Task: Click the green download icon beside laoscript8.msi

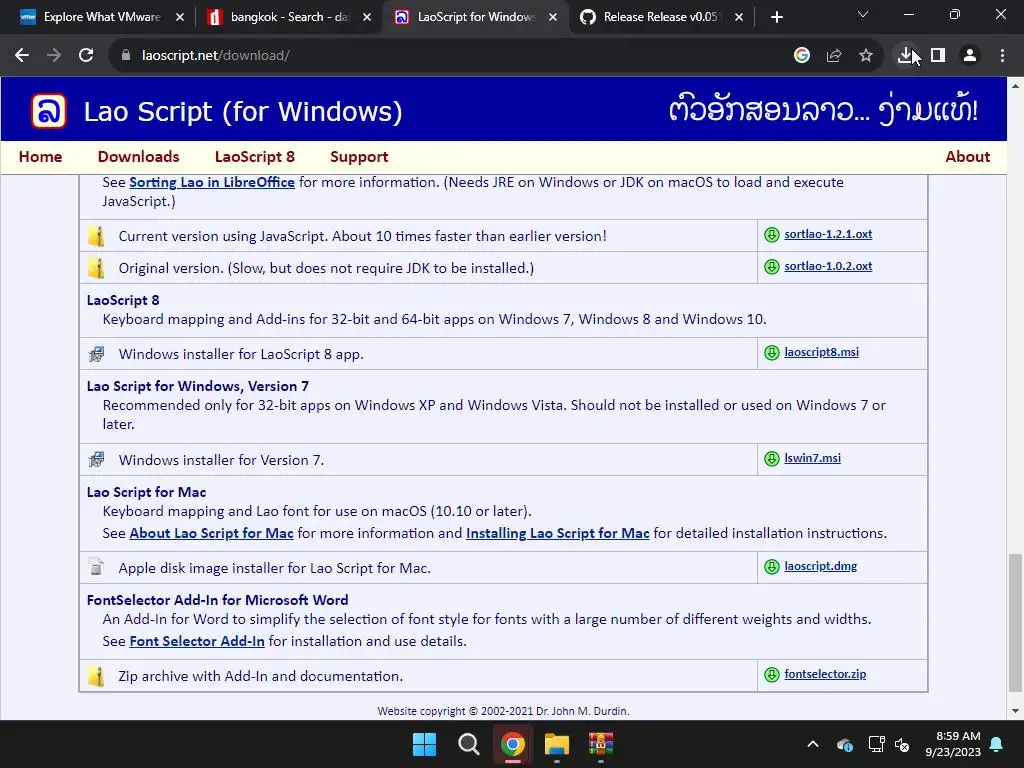Action: [772, 353]
